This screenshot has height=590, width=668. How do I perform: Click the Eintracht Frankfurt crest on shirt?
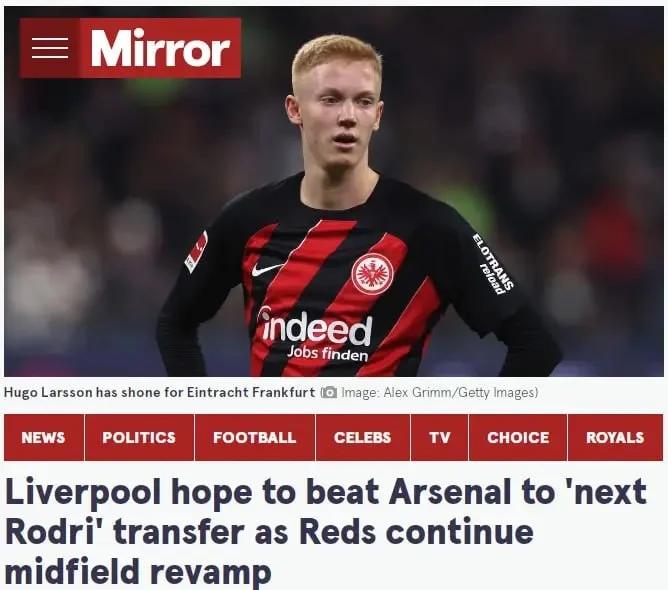point(372,274)
